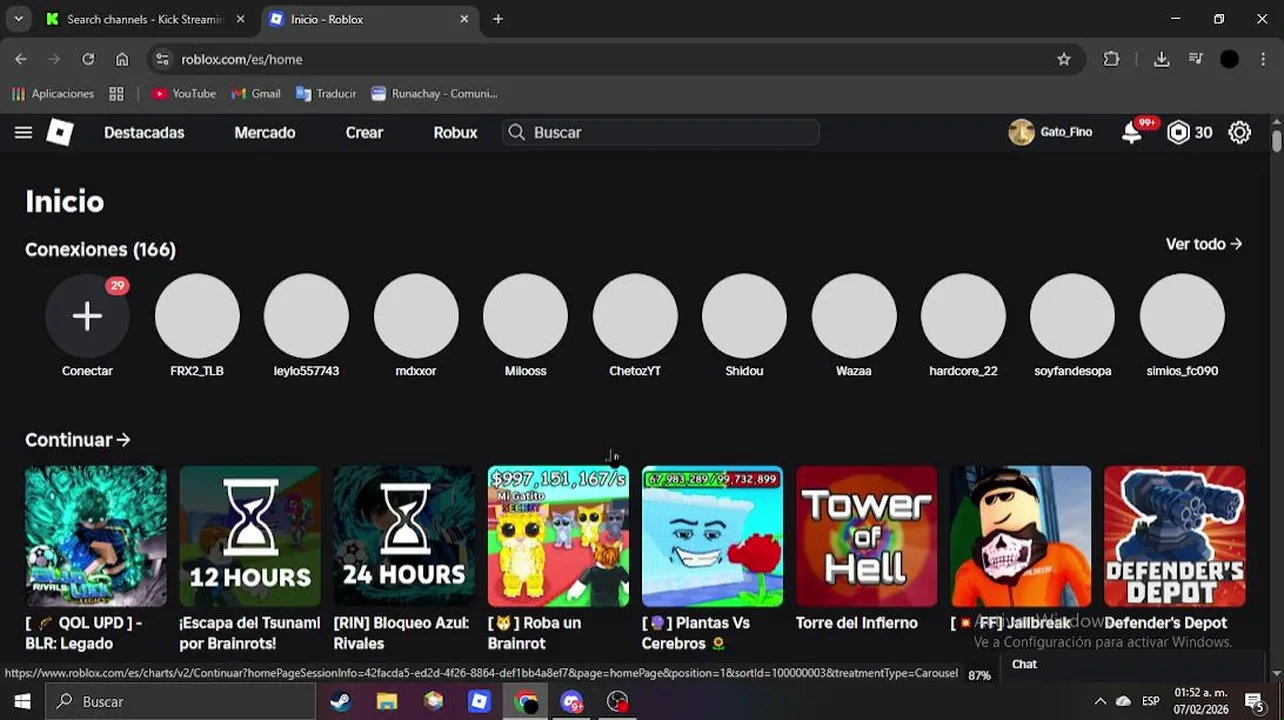Open the Traducir bookmark

pos(326,93)
